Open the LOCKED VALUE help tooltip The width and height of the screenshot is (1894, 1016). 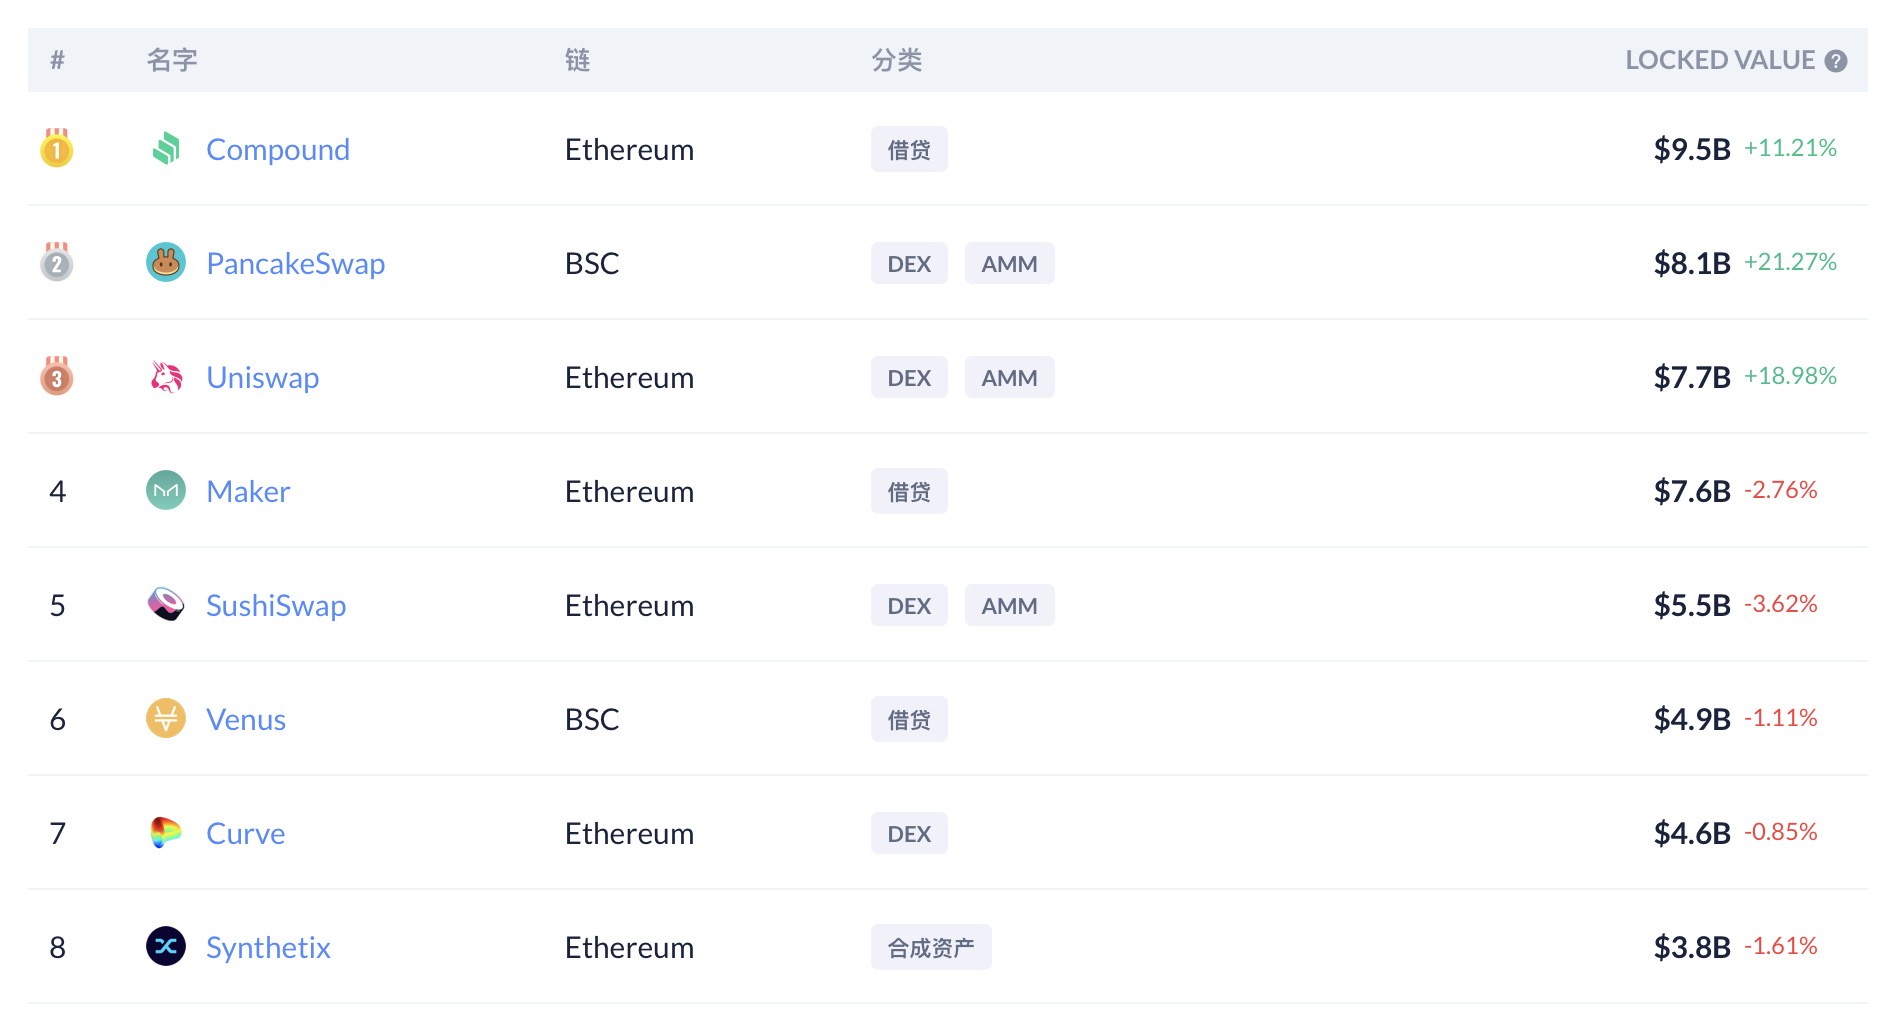1837,60
